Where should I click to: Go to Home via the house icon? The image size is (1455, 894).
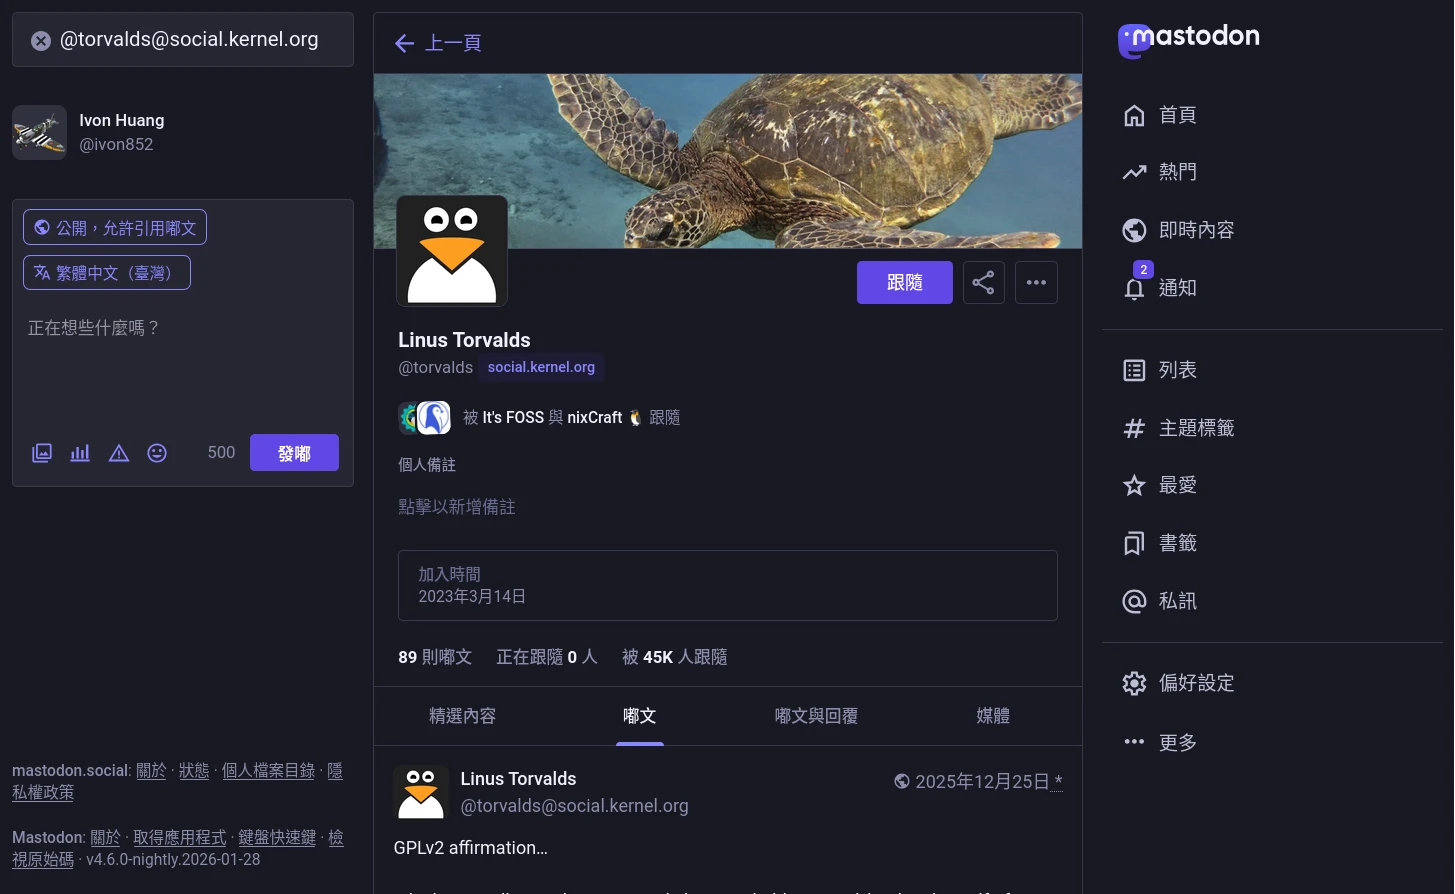point(1134,115)
